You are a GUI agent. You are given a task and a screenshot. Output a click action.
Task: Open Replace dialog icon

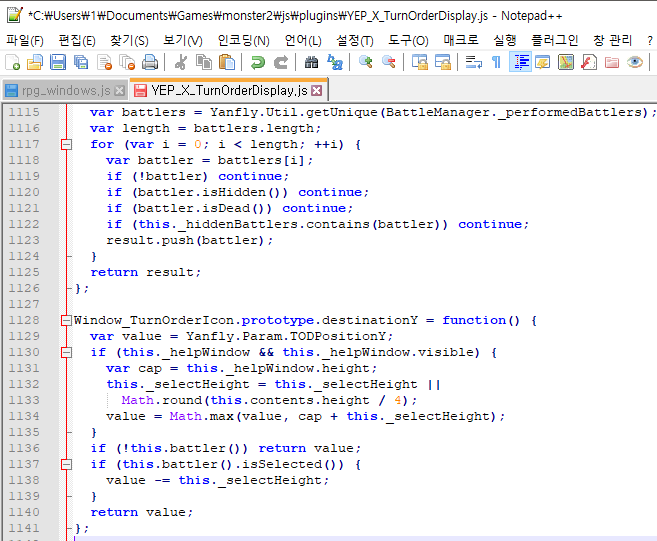[x=335, y=62]
